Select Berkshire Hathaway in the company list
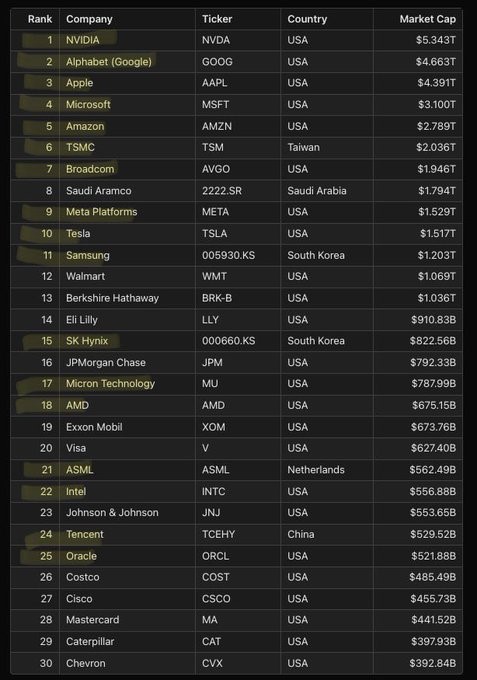This screenshot has width=477, height=680. pos(112,298)
